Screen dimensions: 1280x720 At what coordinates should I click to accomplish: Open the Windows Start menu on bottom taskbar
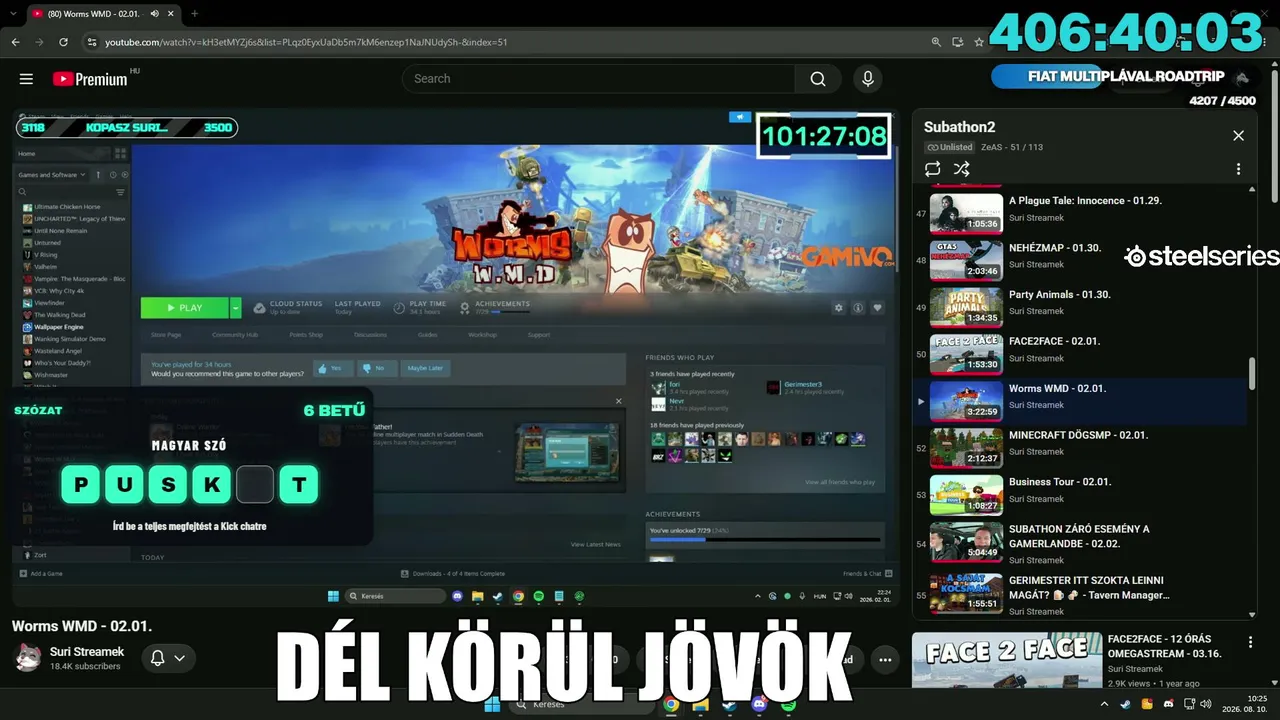coord(492,704)
